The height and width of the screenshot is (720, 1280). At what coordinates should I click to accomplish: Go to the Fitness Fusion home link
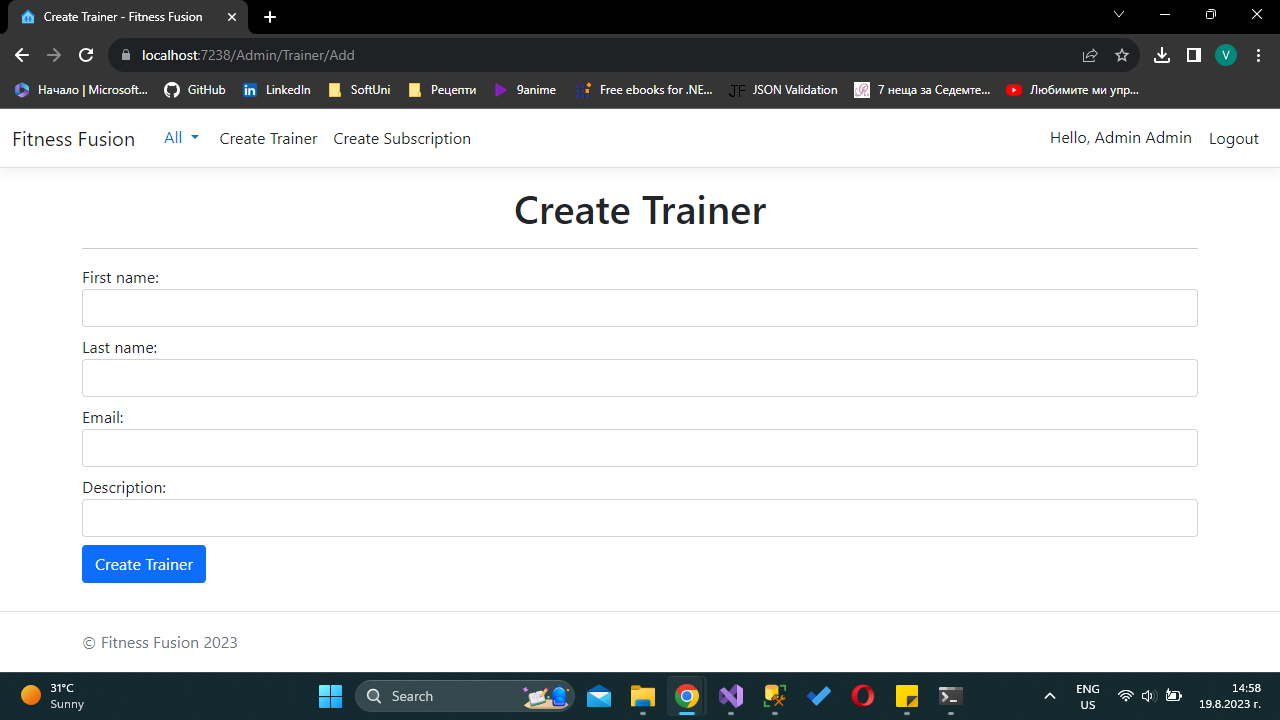pos(73,138)
